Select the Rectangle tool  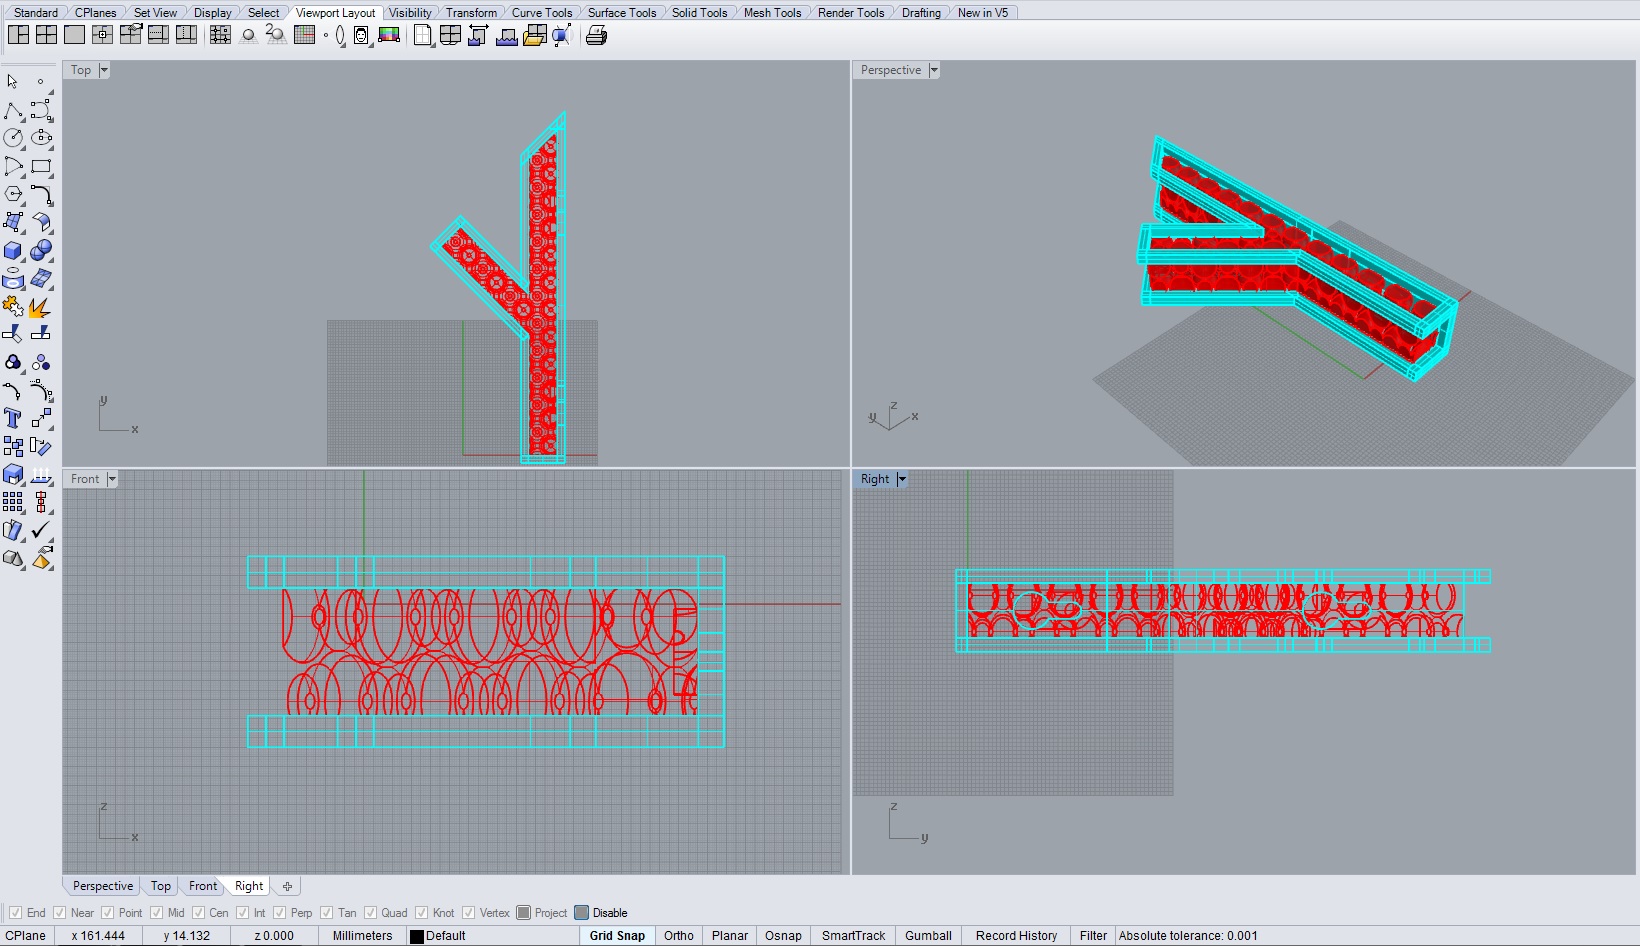point(41,166)
